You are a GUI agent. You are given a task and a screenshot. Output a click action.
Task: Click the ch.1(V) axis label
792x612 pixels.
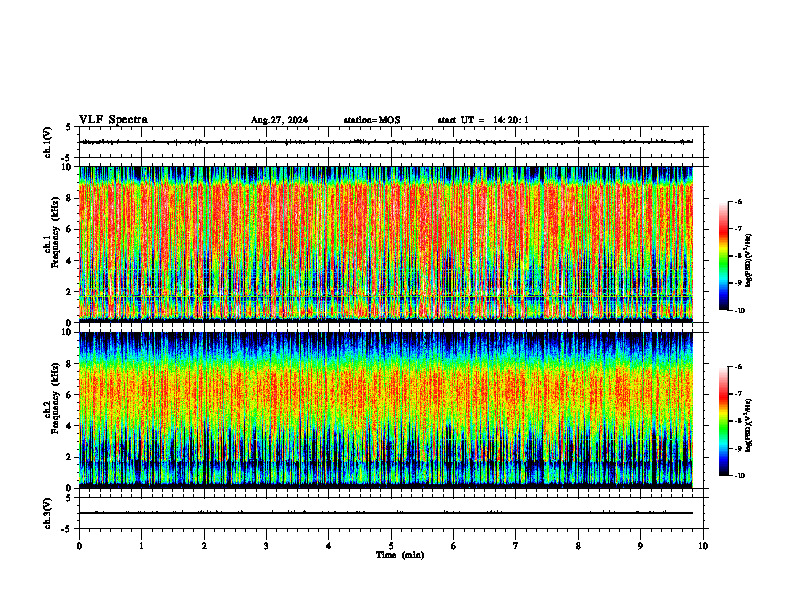tap(48, 142)
